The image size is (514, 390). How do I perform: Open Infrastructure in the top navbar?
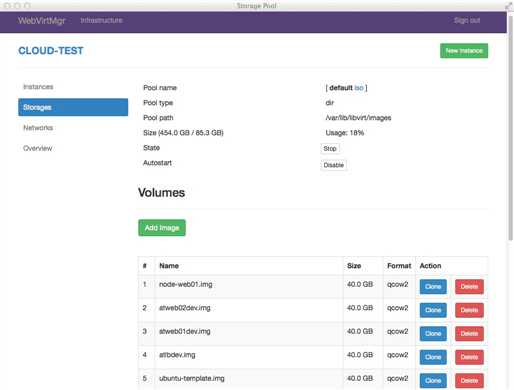point(101,21)
